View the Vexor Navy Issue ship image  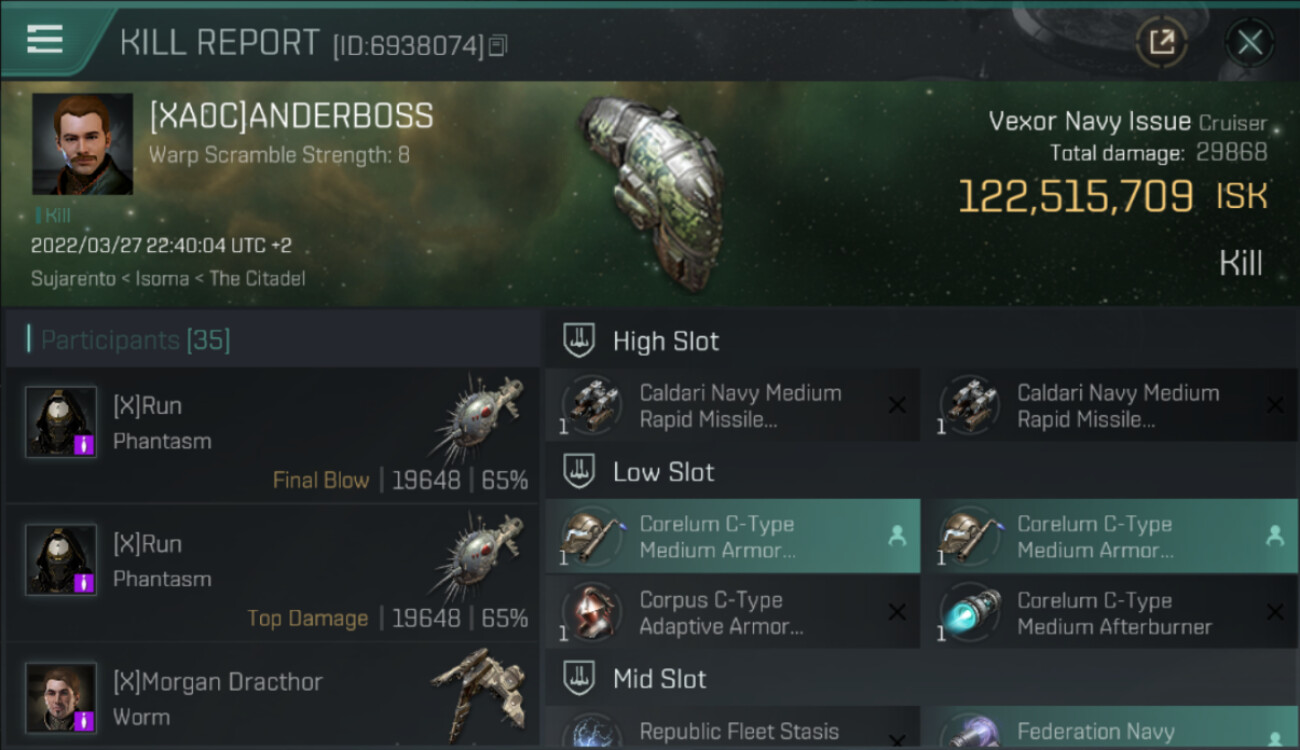650,190
